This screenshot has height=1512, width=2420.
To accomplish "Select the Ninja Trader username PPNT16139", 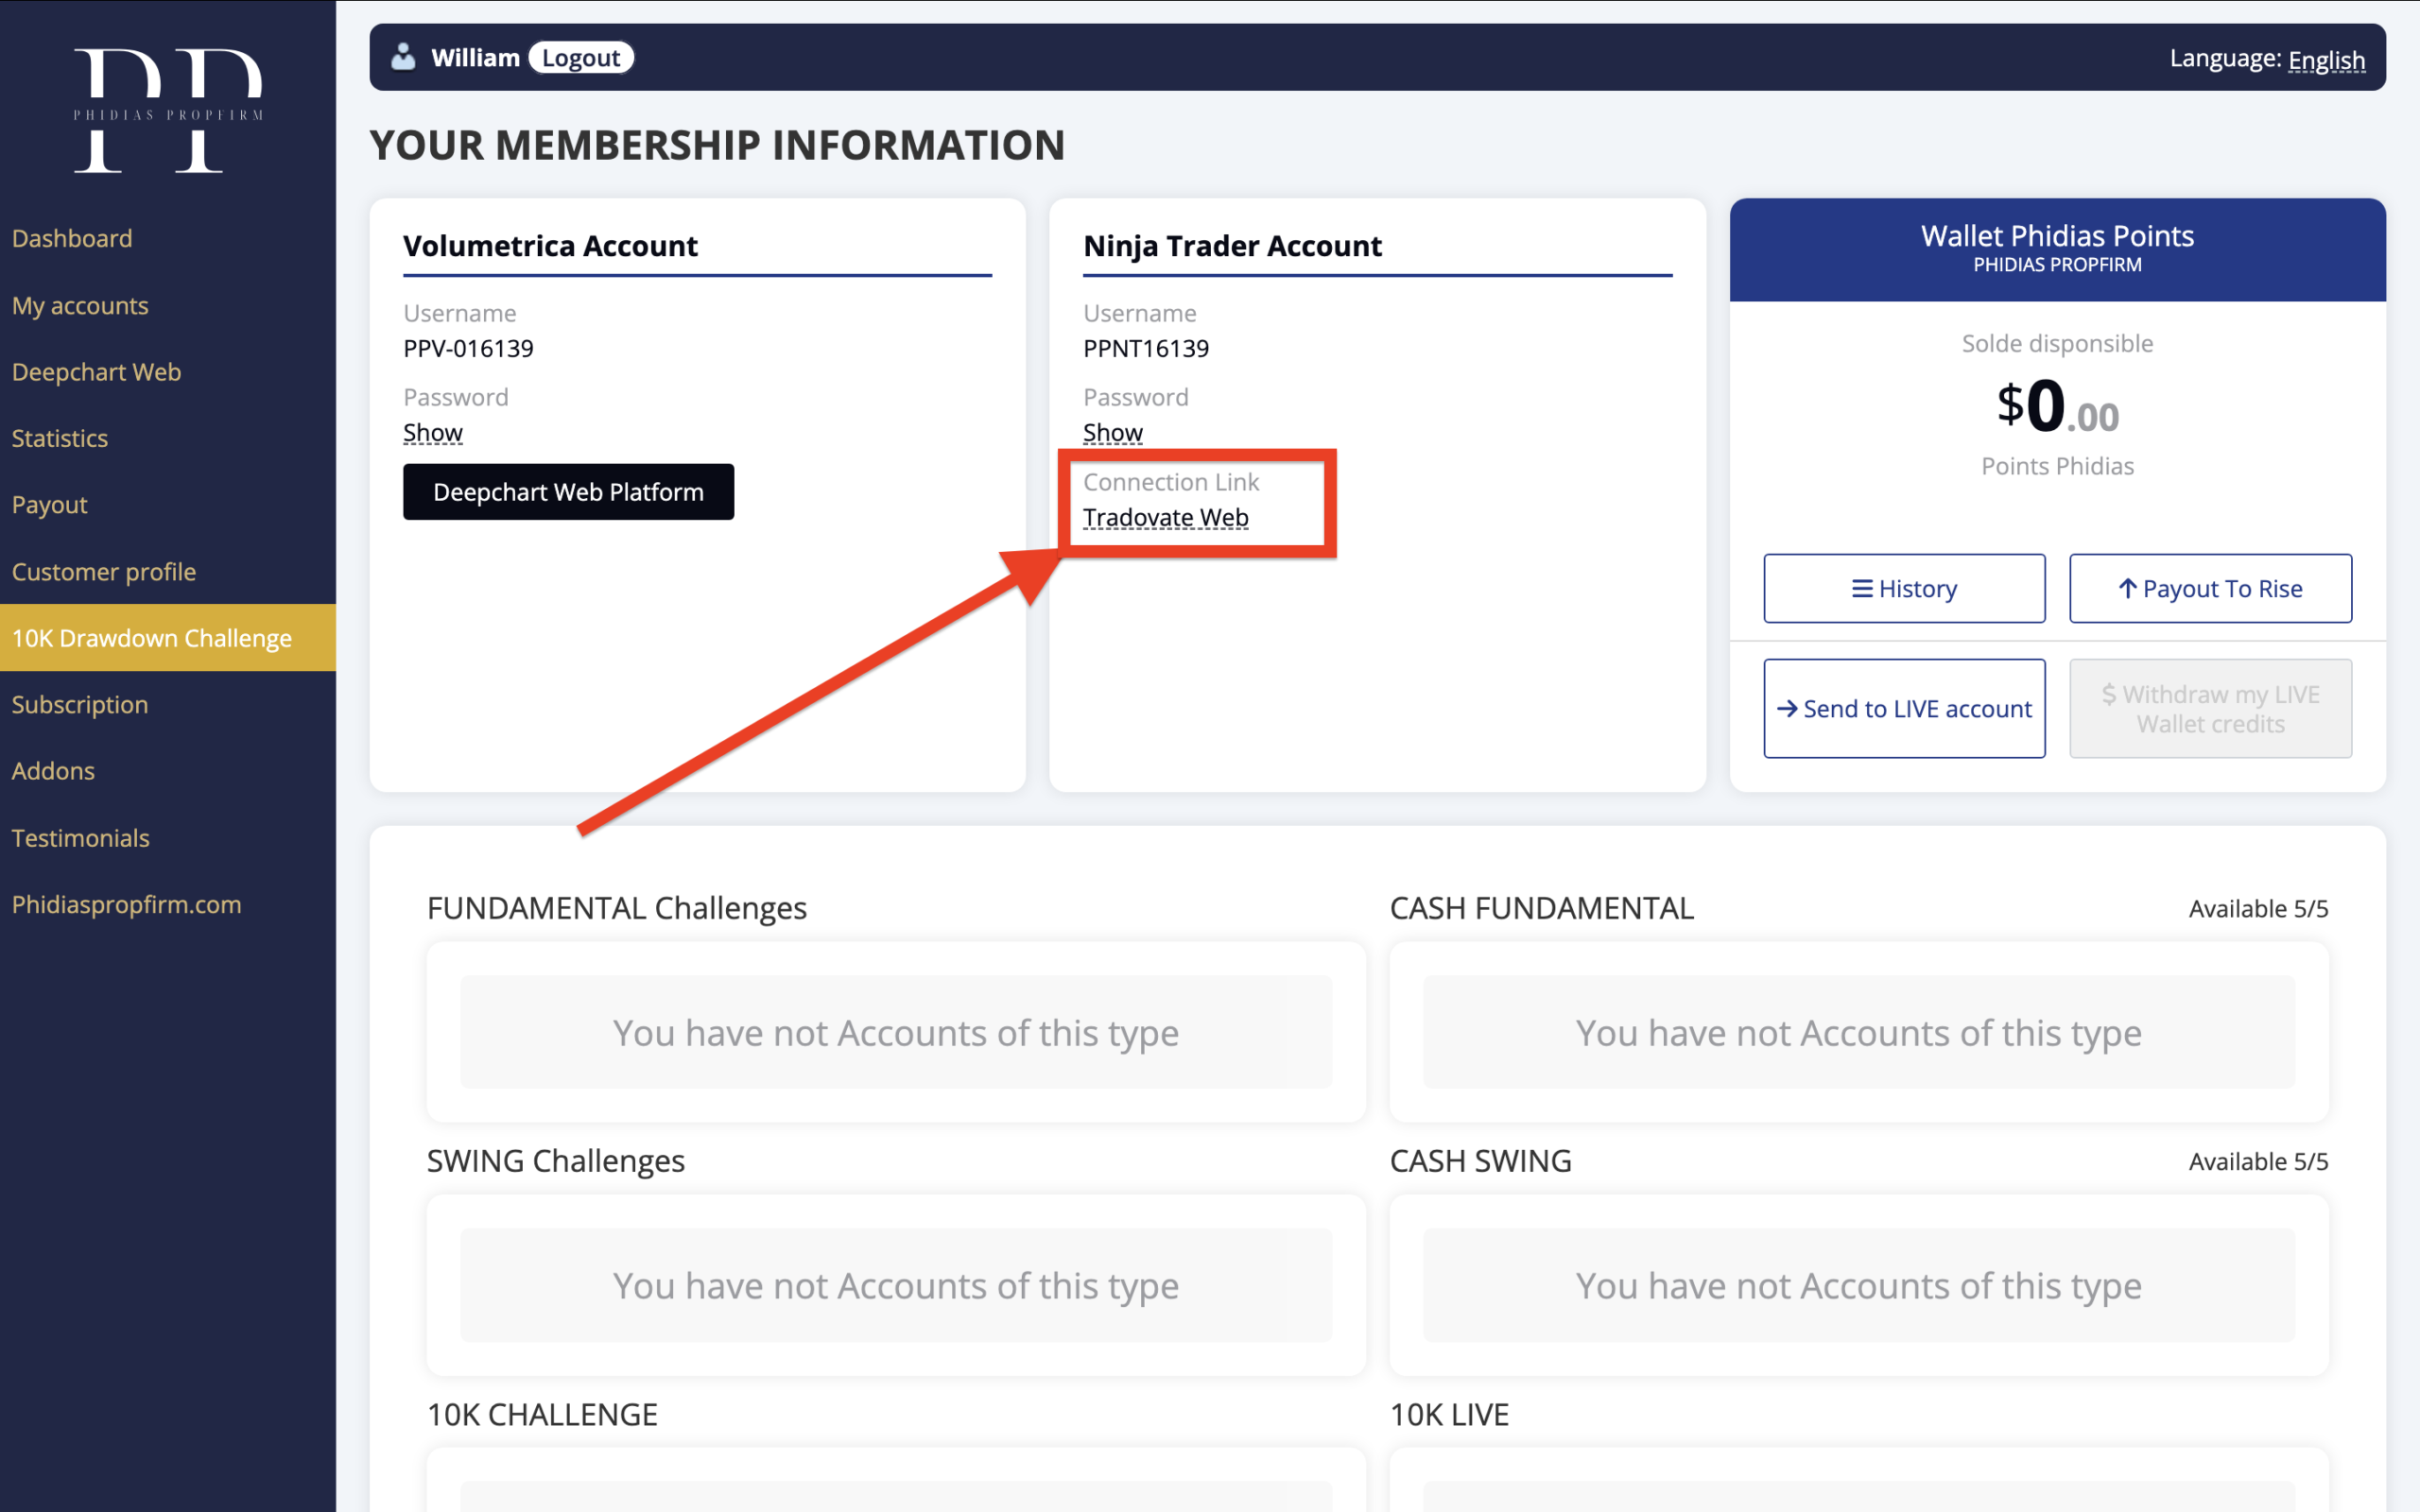I will coord(1146,348).
